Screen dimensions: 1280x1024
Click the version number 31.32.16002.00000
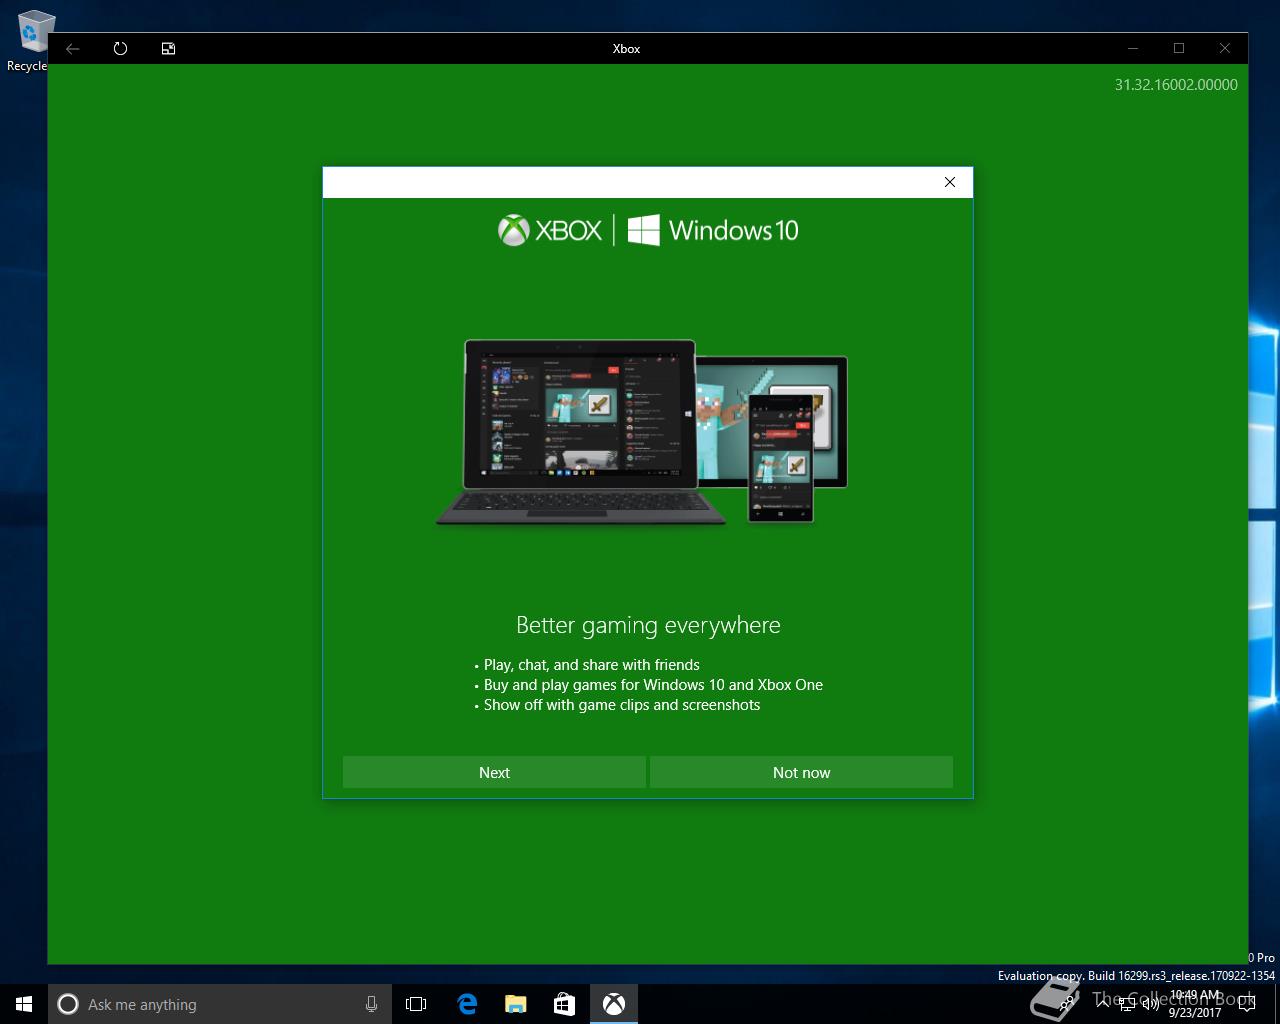pos(1176,85)
